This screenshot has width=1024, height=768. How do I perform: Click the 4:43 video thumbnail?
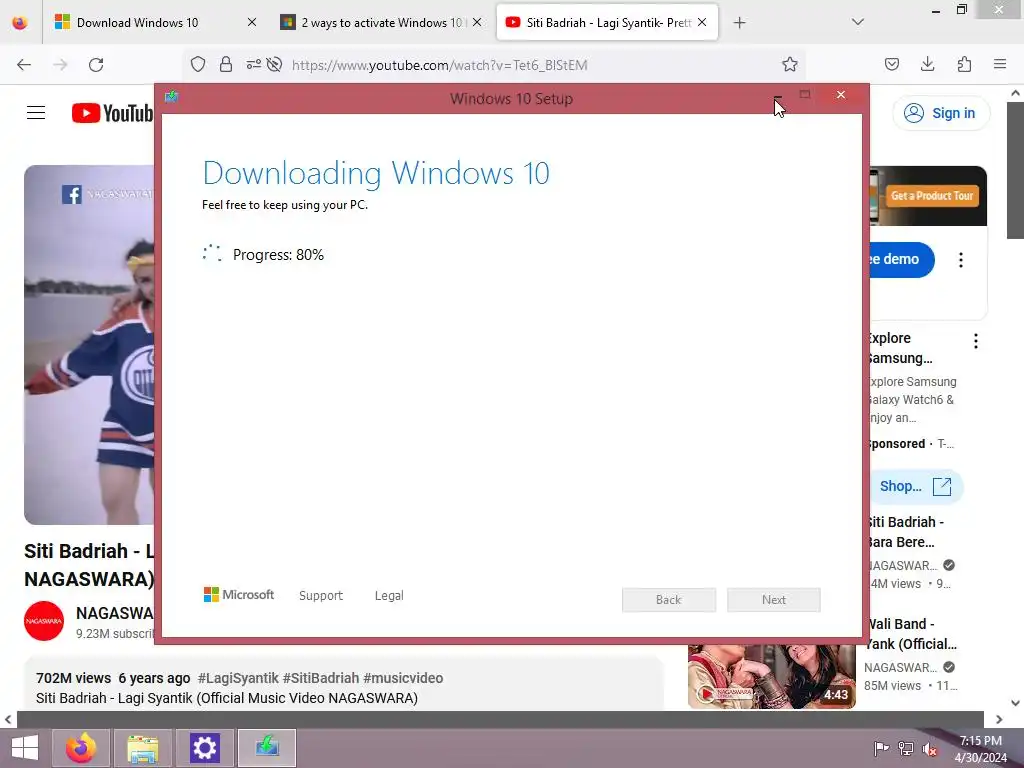point(772,677)
